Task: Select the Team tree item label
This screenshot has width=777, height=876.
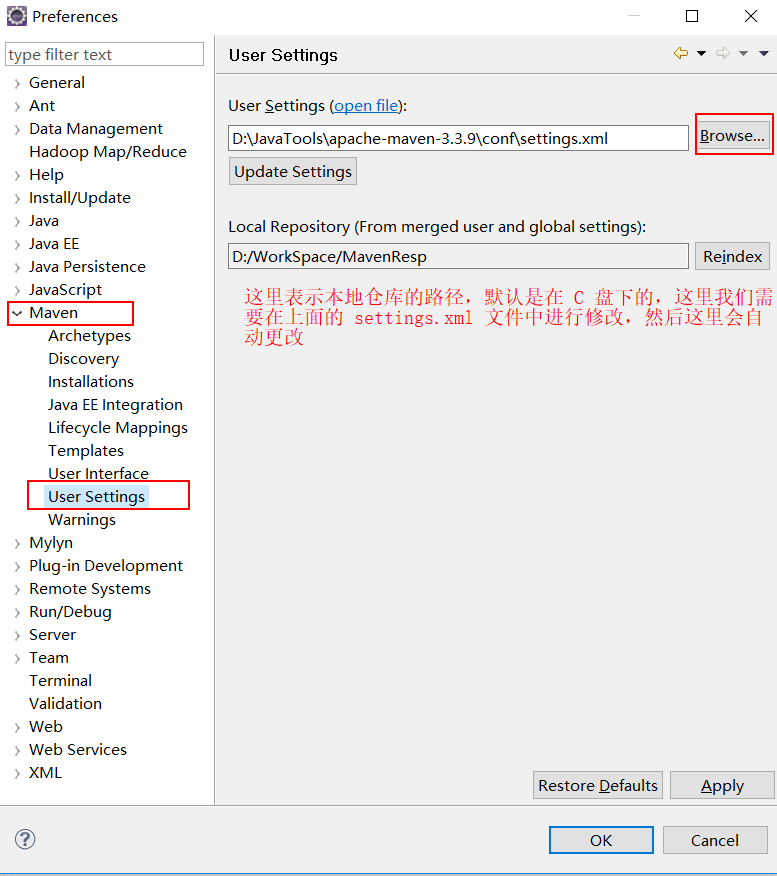Action: [x=49, y=658]
